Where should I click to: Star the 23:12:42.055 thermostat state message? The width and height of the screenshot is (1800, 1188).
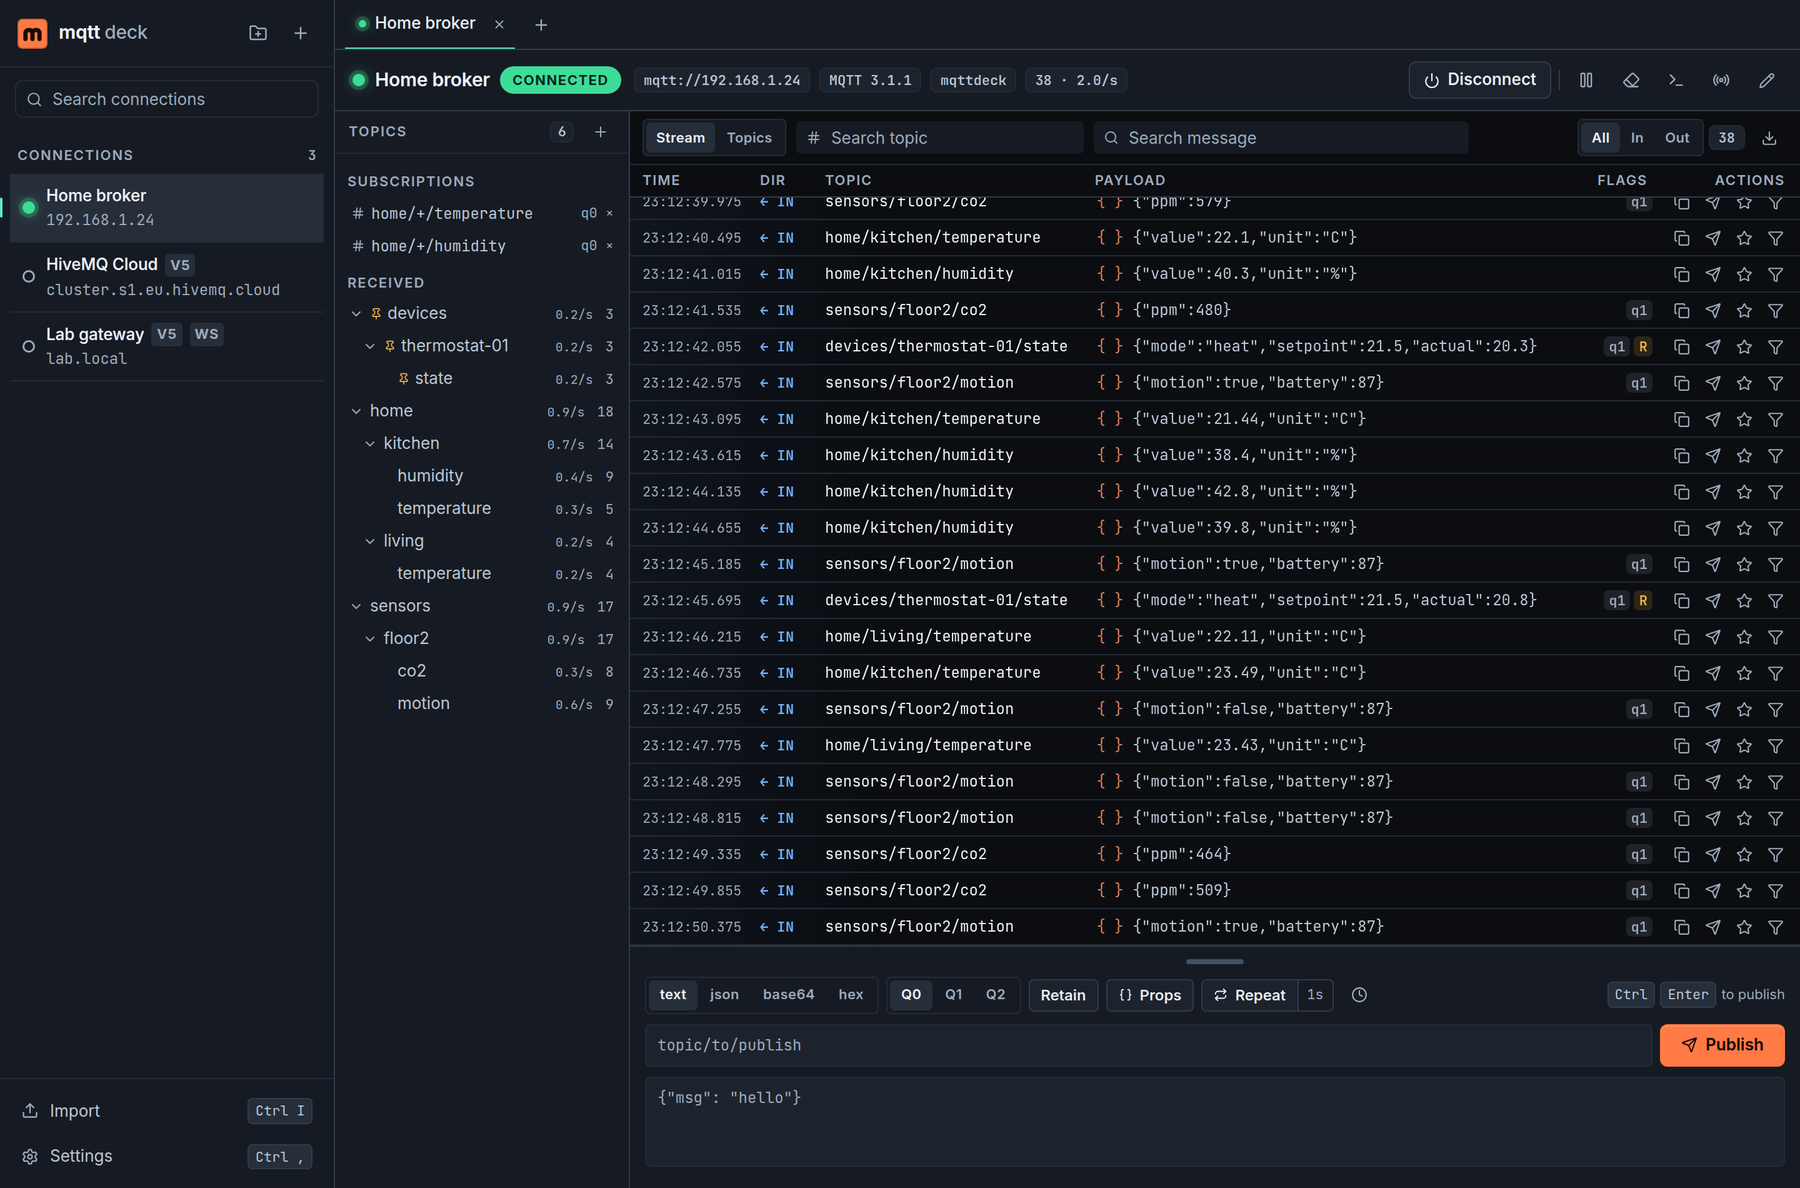[x=1744, y=347]
